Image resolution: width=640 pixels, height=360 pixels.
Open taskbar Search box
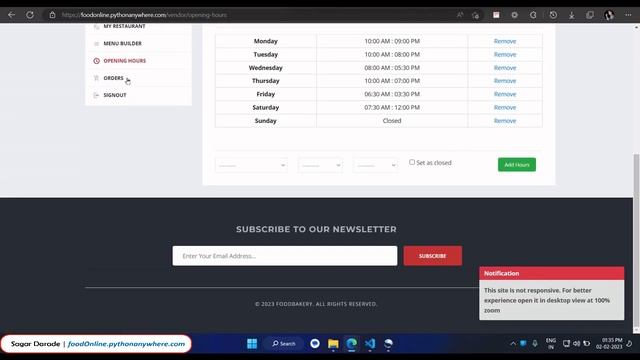(284, 344)
